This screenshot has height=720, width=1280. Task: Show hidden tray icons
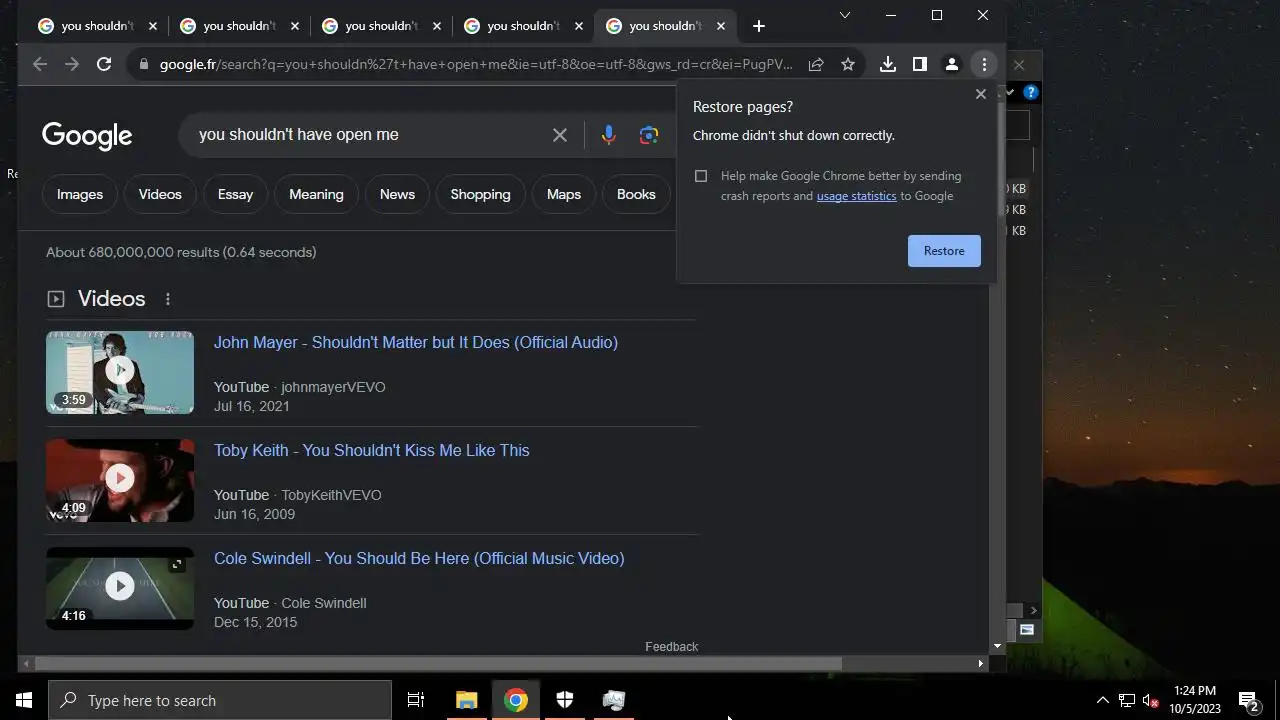point(1103,700)
